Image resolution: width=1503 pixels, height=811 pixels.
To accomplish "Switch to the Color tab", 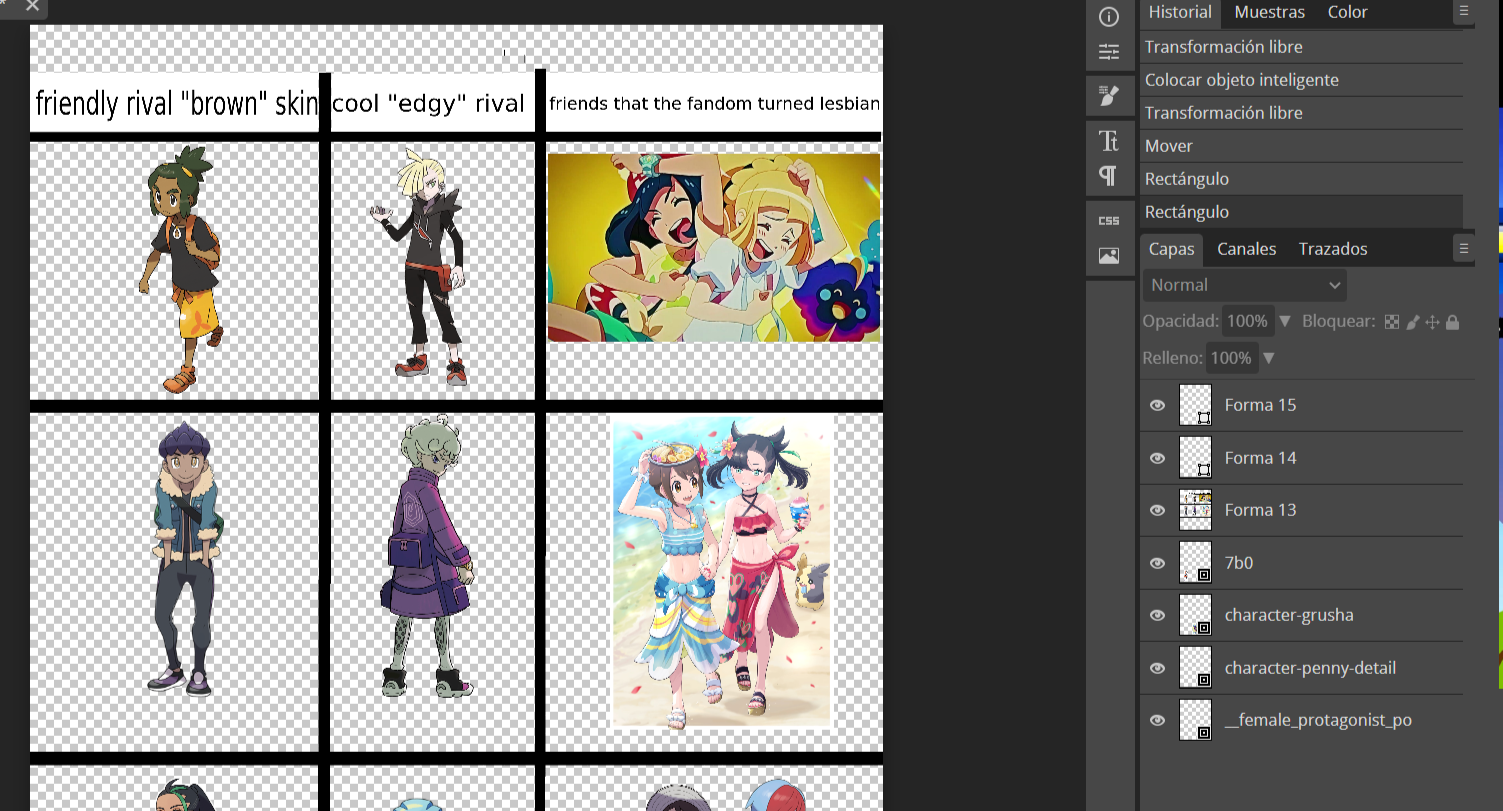I will point(1347,12).
